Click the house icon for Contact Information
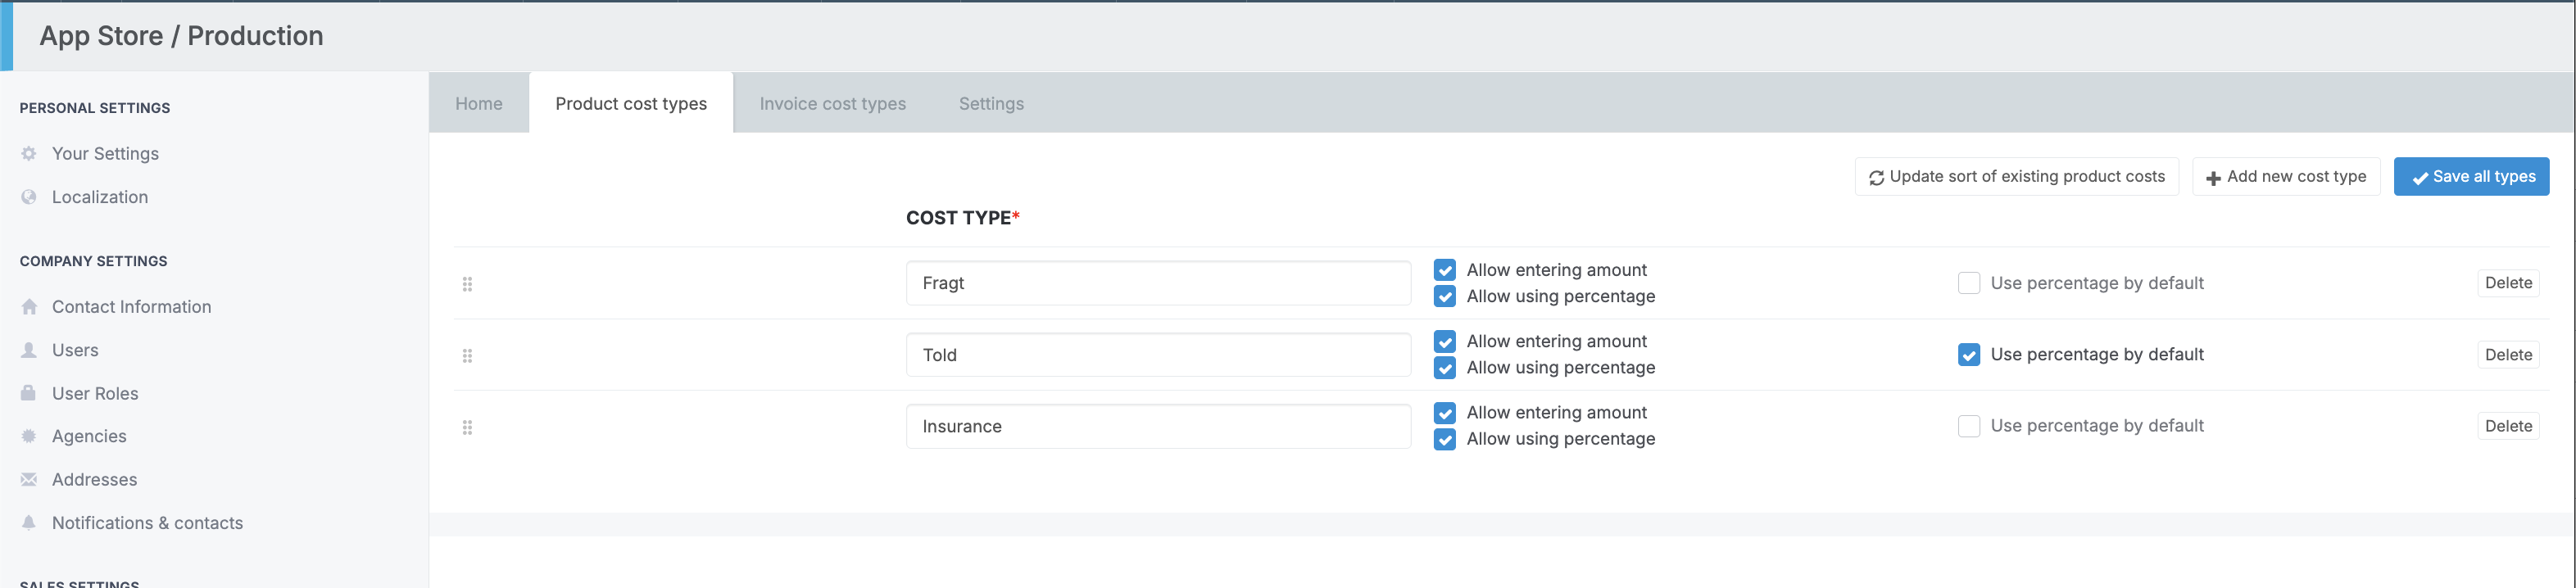The width and height of the screenshot is (2576, 588). point(29,307)
